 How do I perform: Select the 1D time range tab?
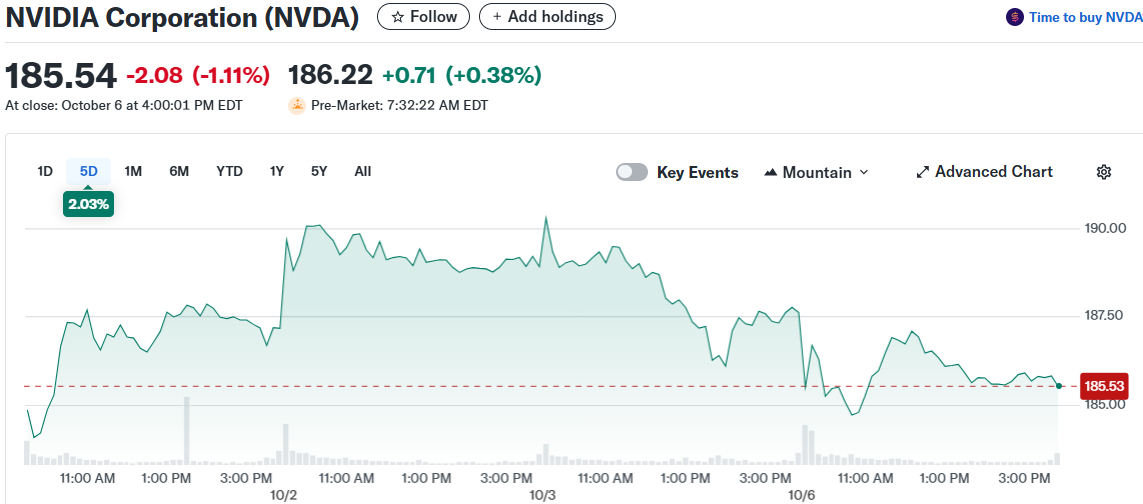[x=45, y=171]
